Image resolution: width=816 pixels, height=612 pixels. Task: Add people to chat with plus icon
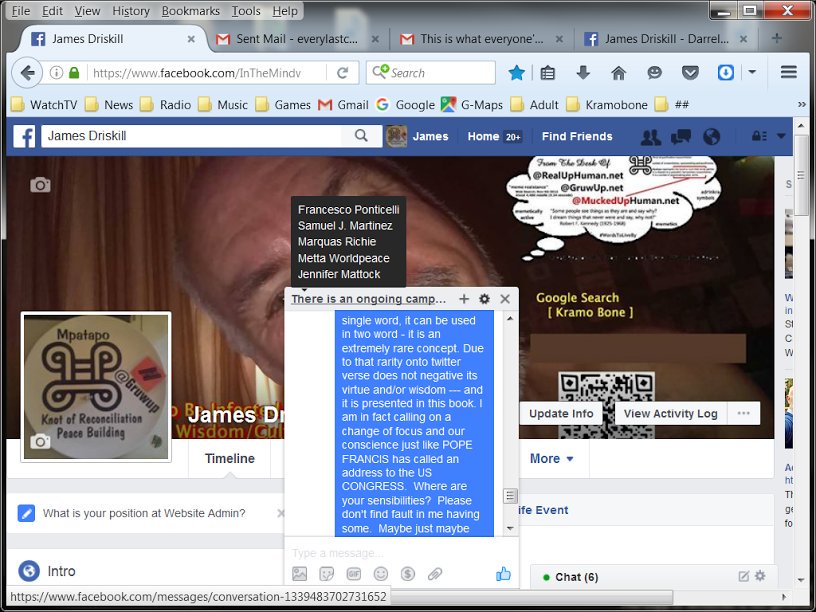(464, 299)
